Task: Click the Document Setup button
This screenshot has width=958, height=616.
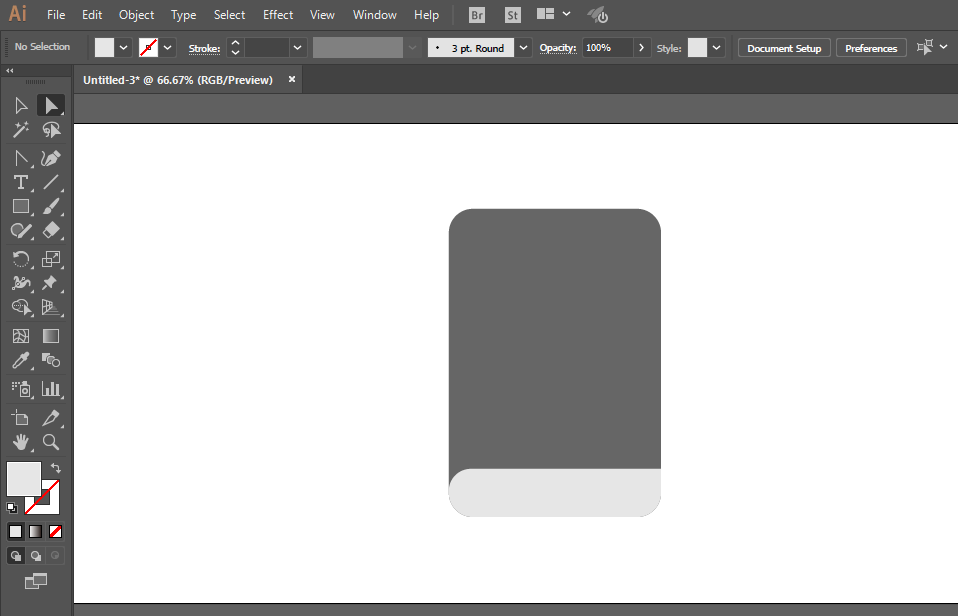Action: [x=784, y=48]
